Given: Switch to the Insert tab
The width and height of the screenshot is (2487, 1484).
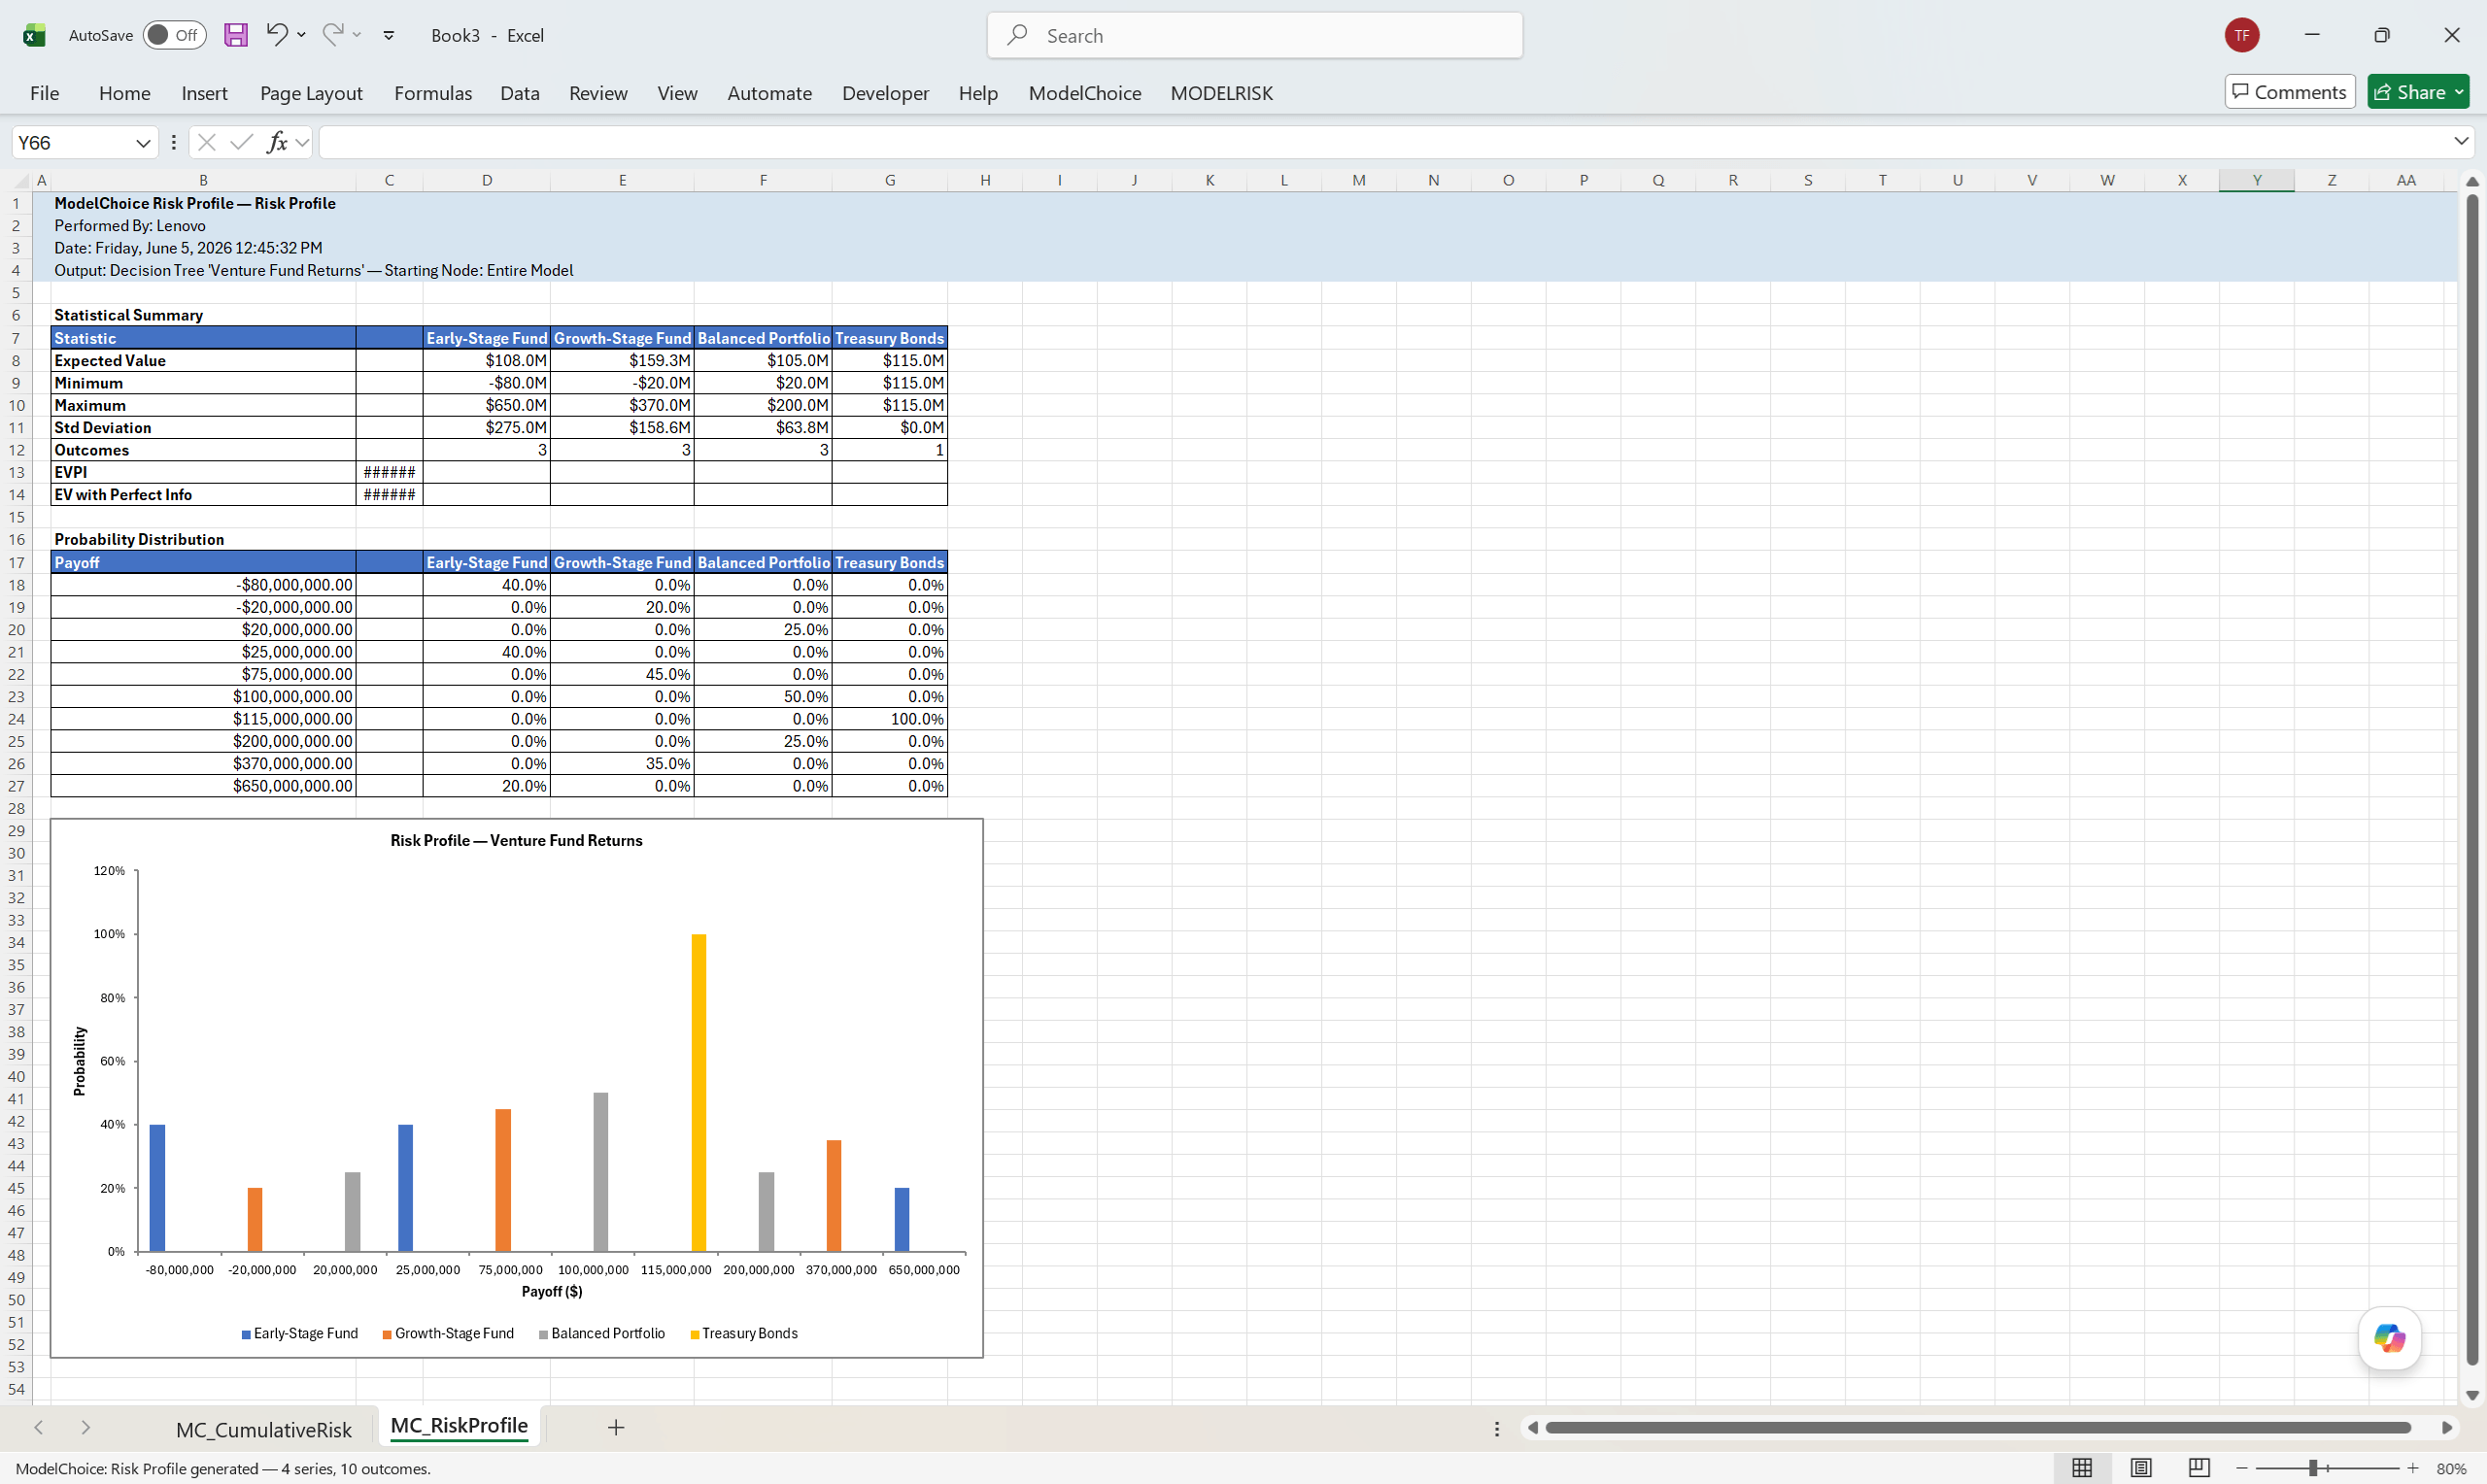Looking at the screenshot, I should click(204, 92).
